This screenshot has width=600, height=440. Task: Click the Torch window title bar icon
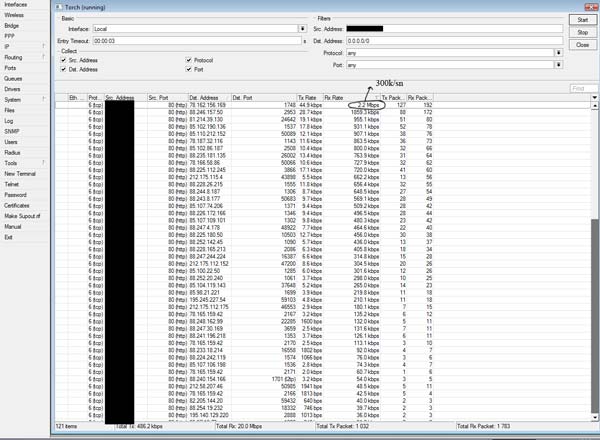[x=59, y=7]
